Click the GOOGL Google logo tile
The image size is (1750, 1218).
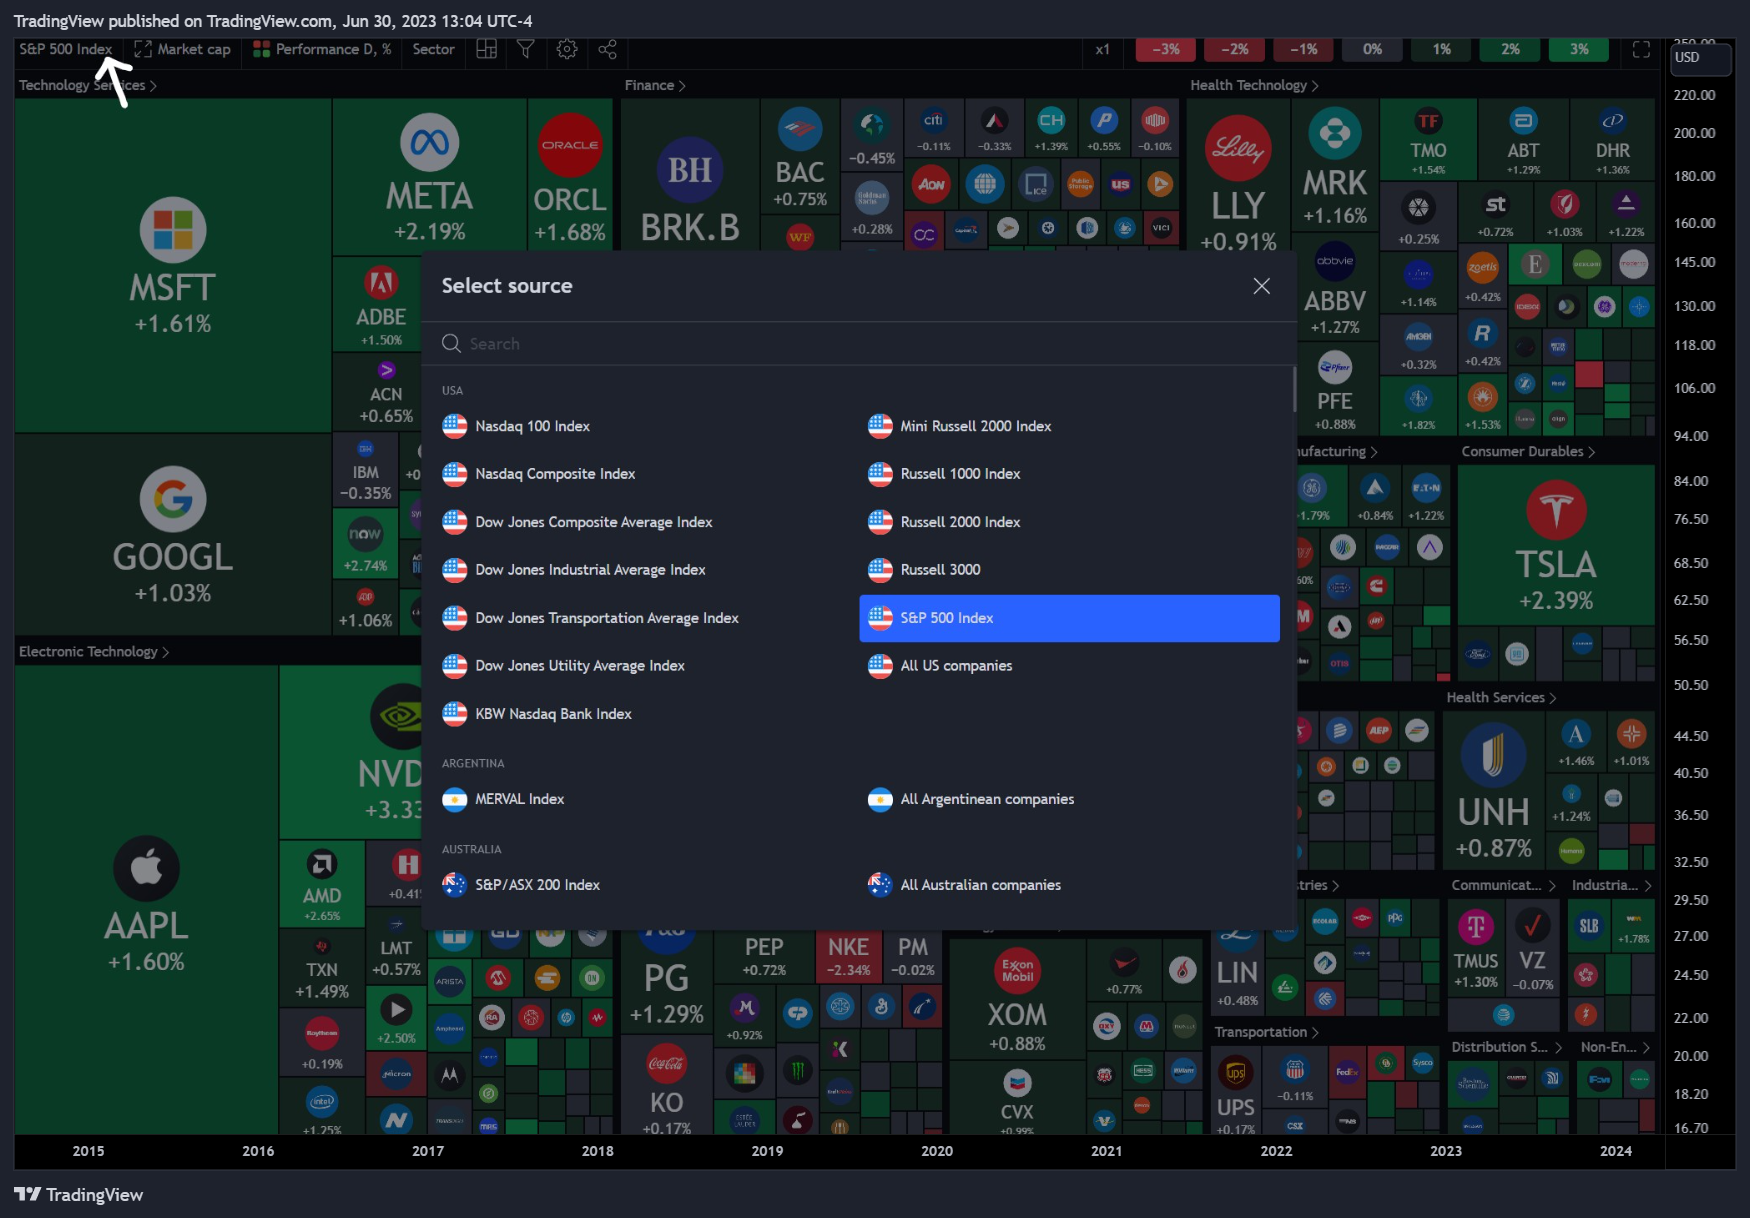pos(173,499)
